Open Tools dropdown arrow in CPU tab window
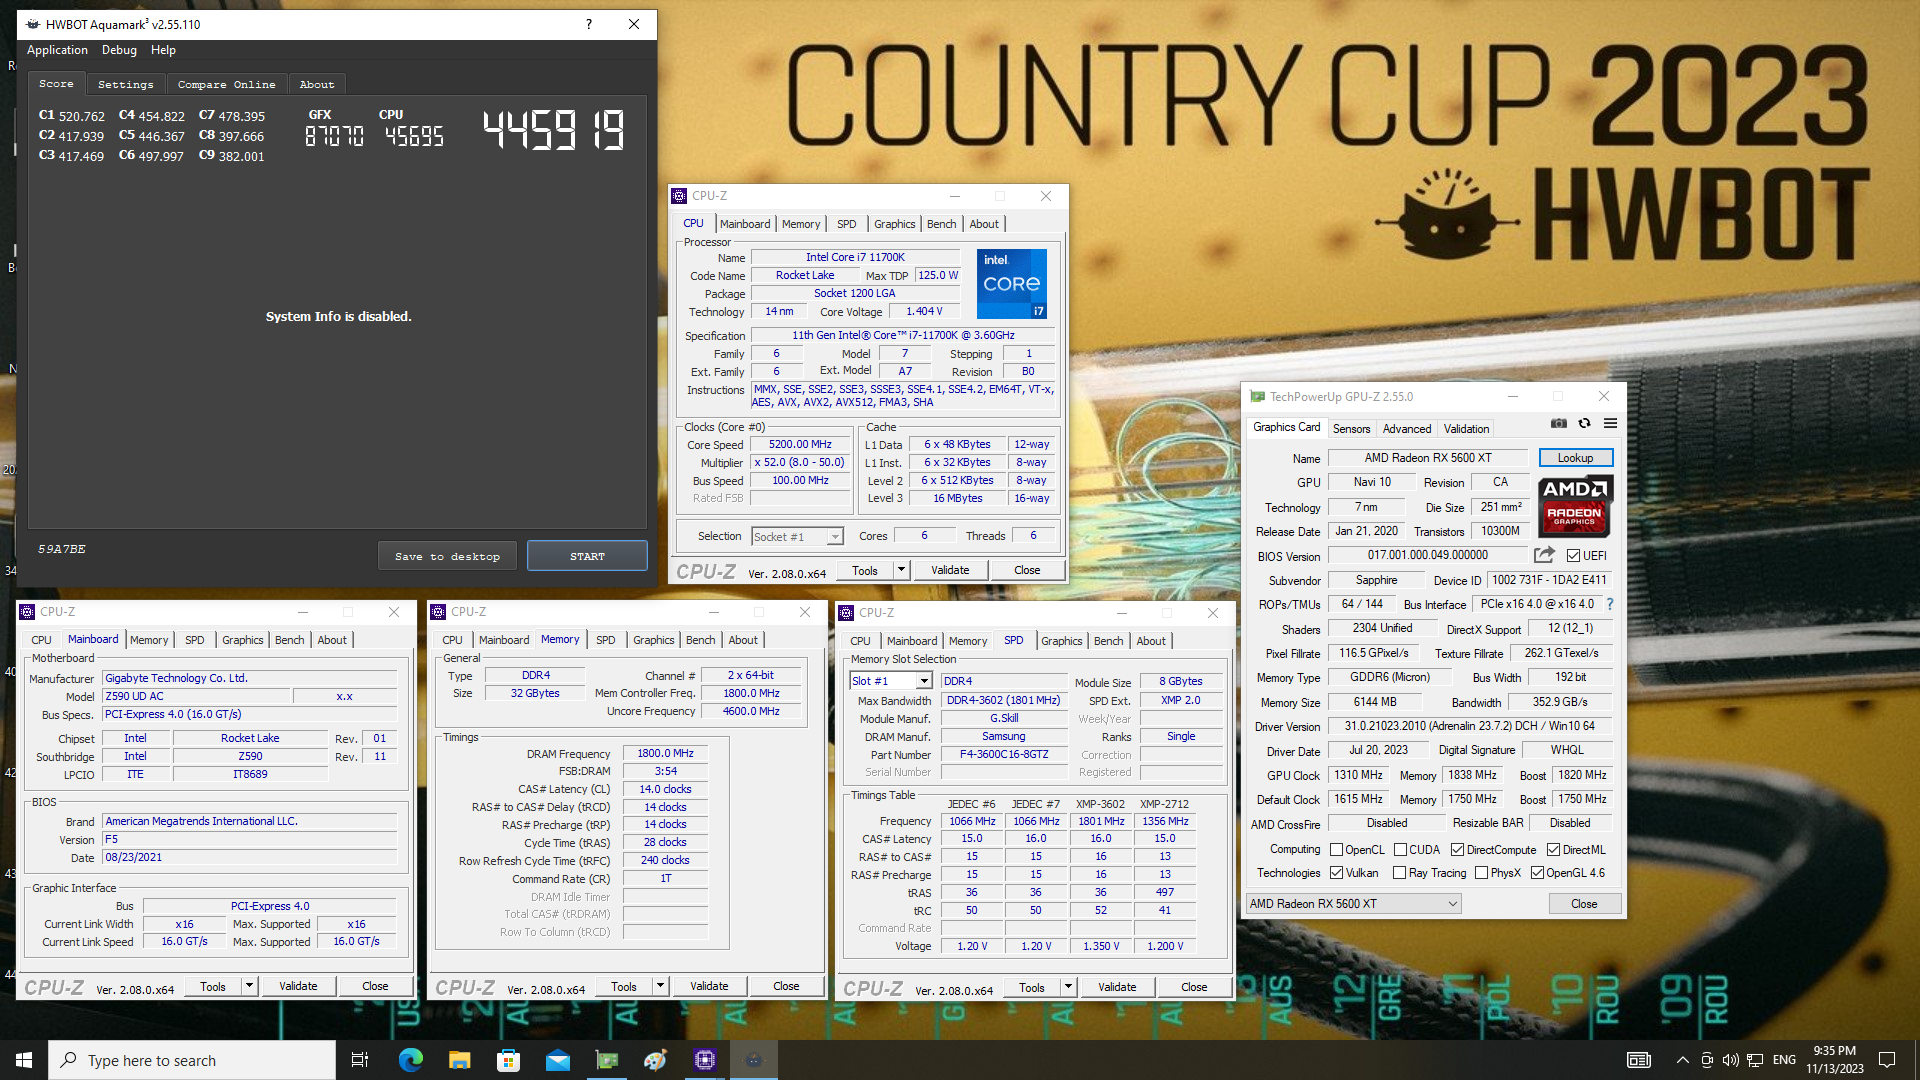The width and height of the screenshot is (1920, 1080). tap(901, 570)
